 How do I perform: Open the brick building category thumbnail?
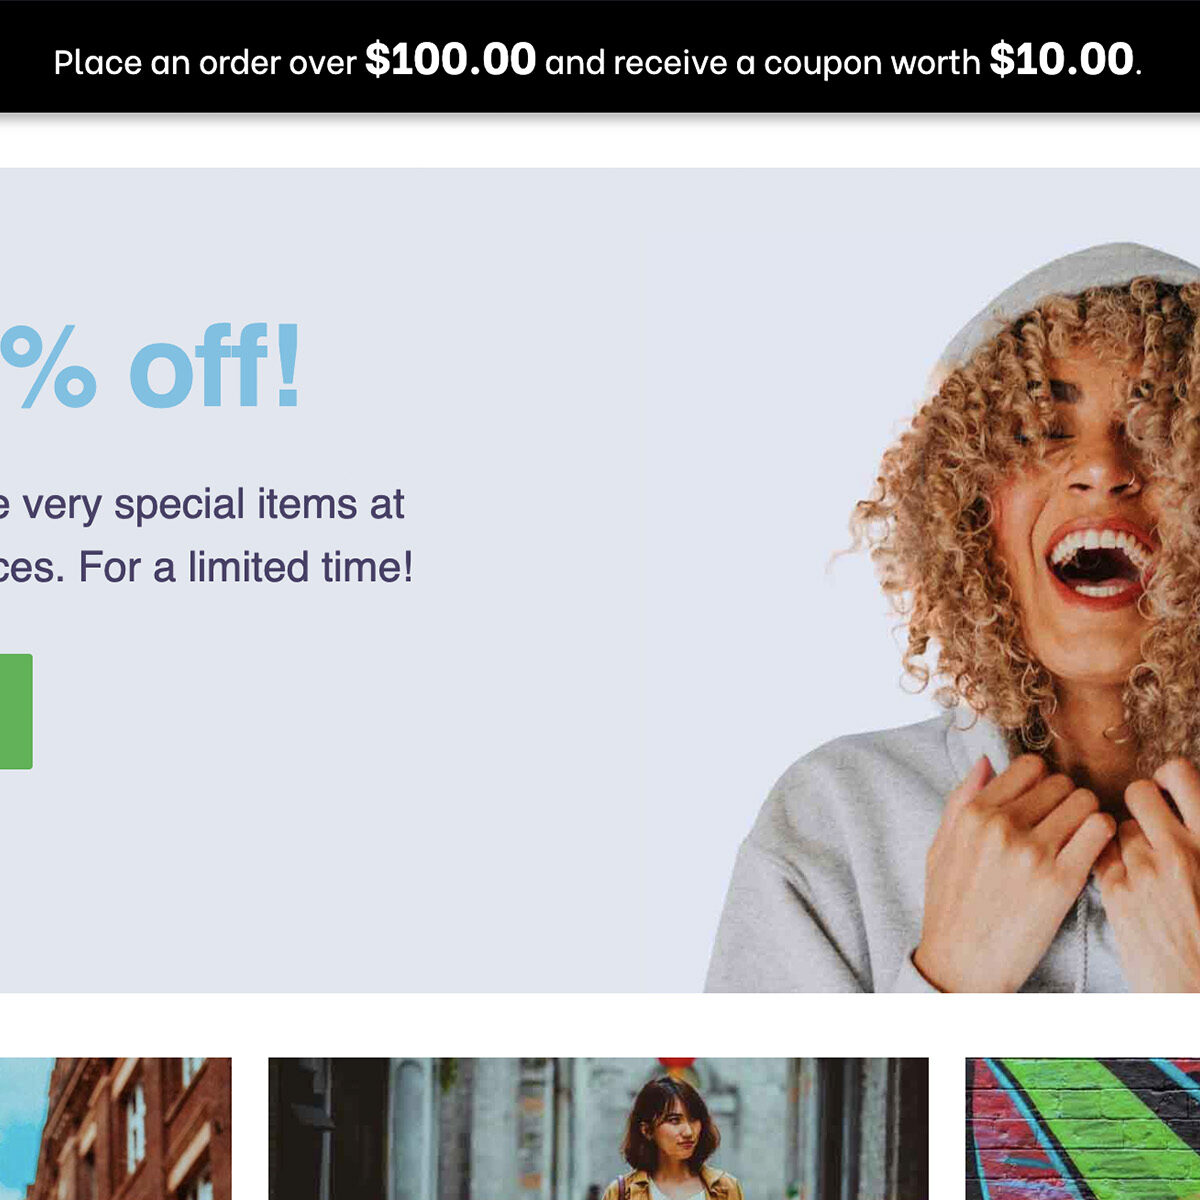(115, 1129)
